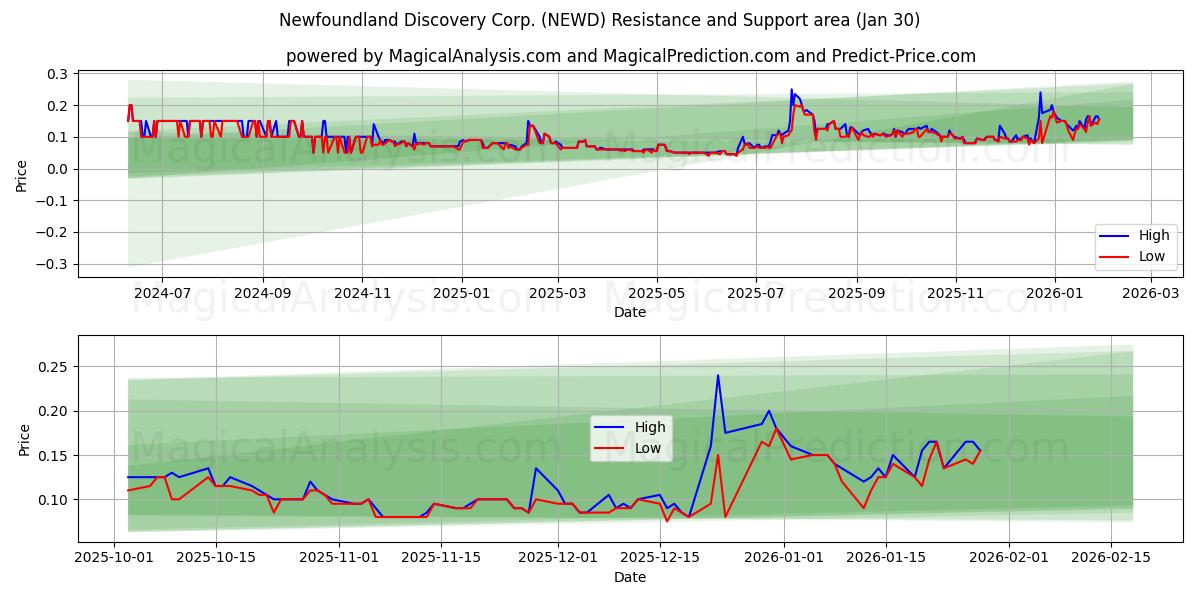This screenshot has height=600, width=1200.
Task: Click the 2025-03 tick label on the top chart
Action: click(x=557, y=294)
